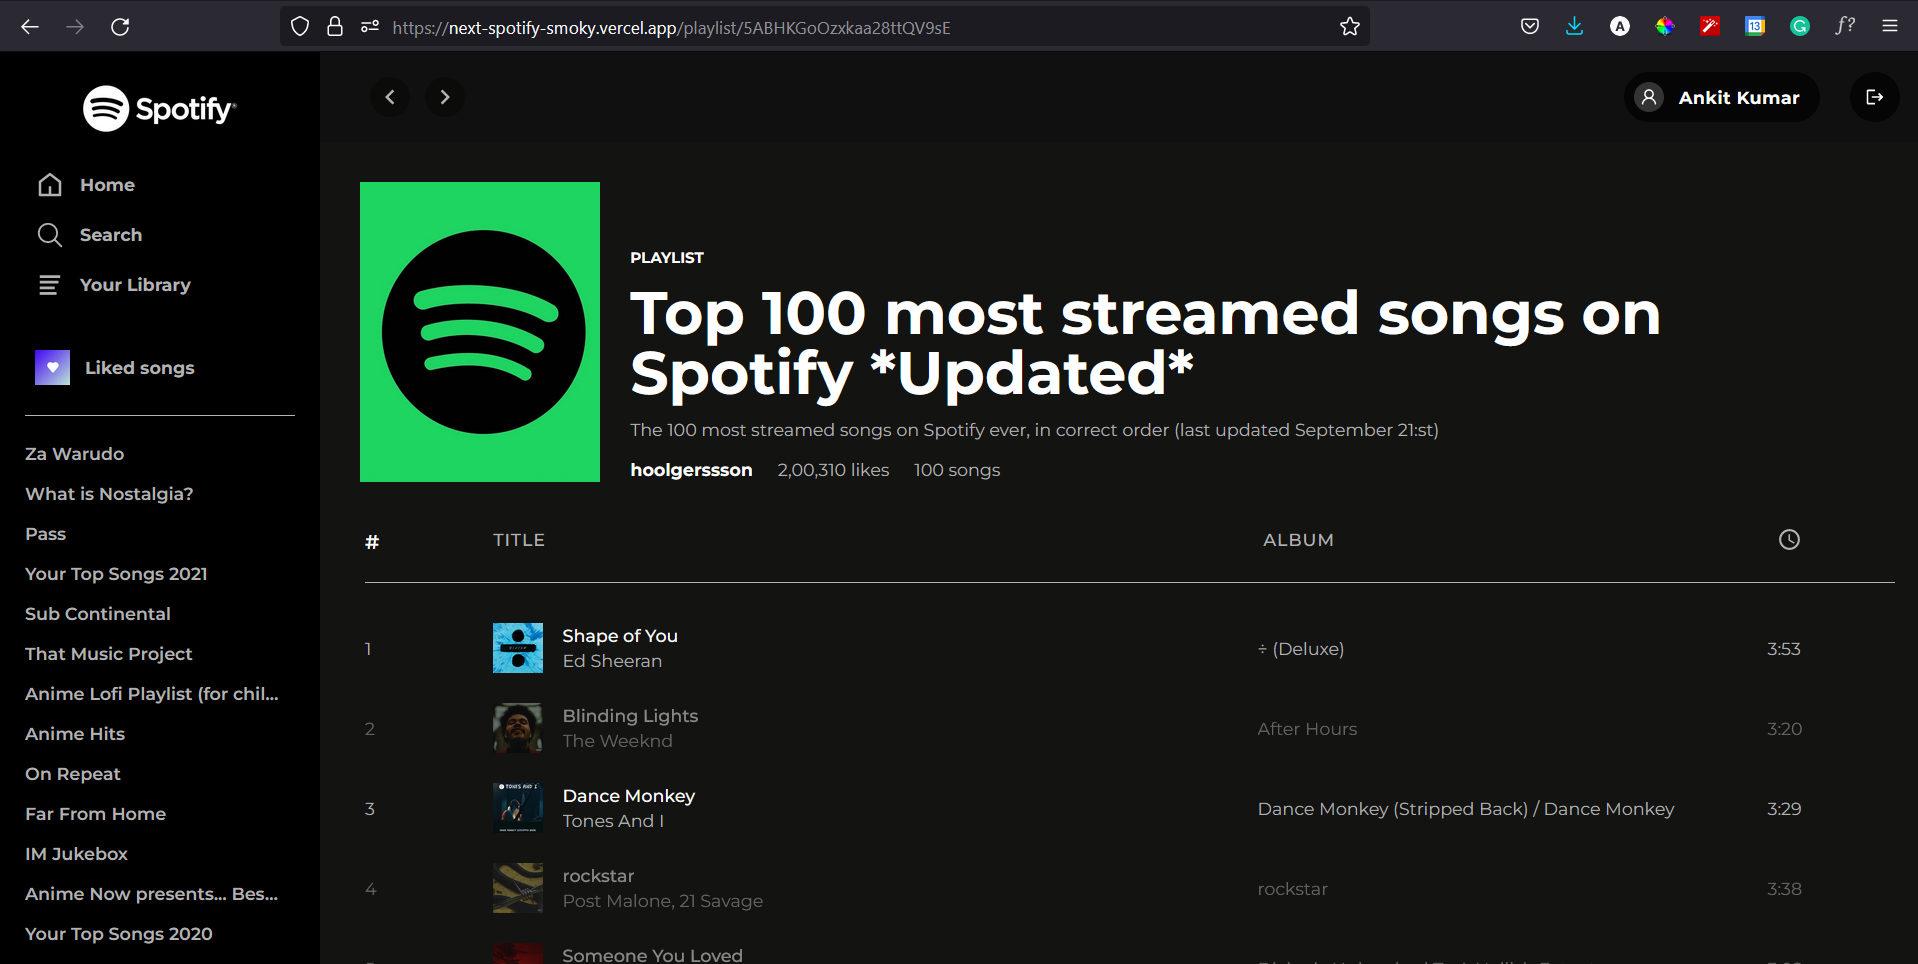Click the red extension icon in toolbar
Screen dimensions: 1918x964
(x=1710, y=27)
